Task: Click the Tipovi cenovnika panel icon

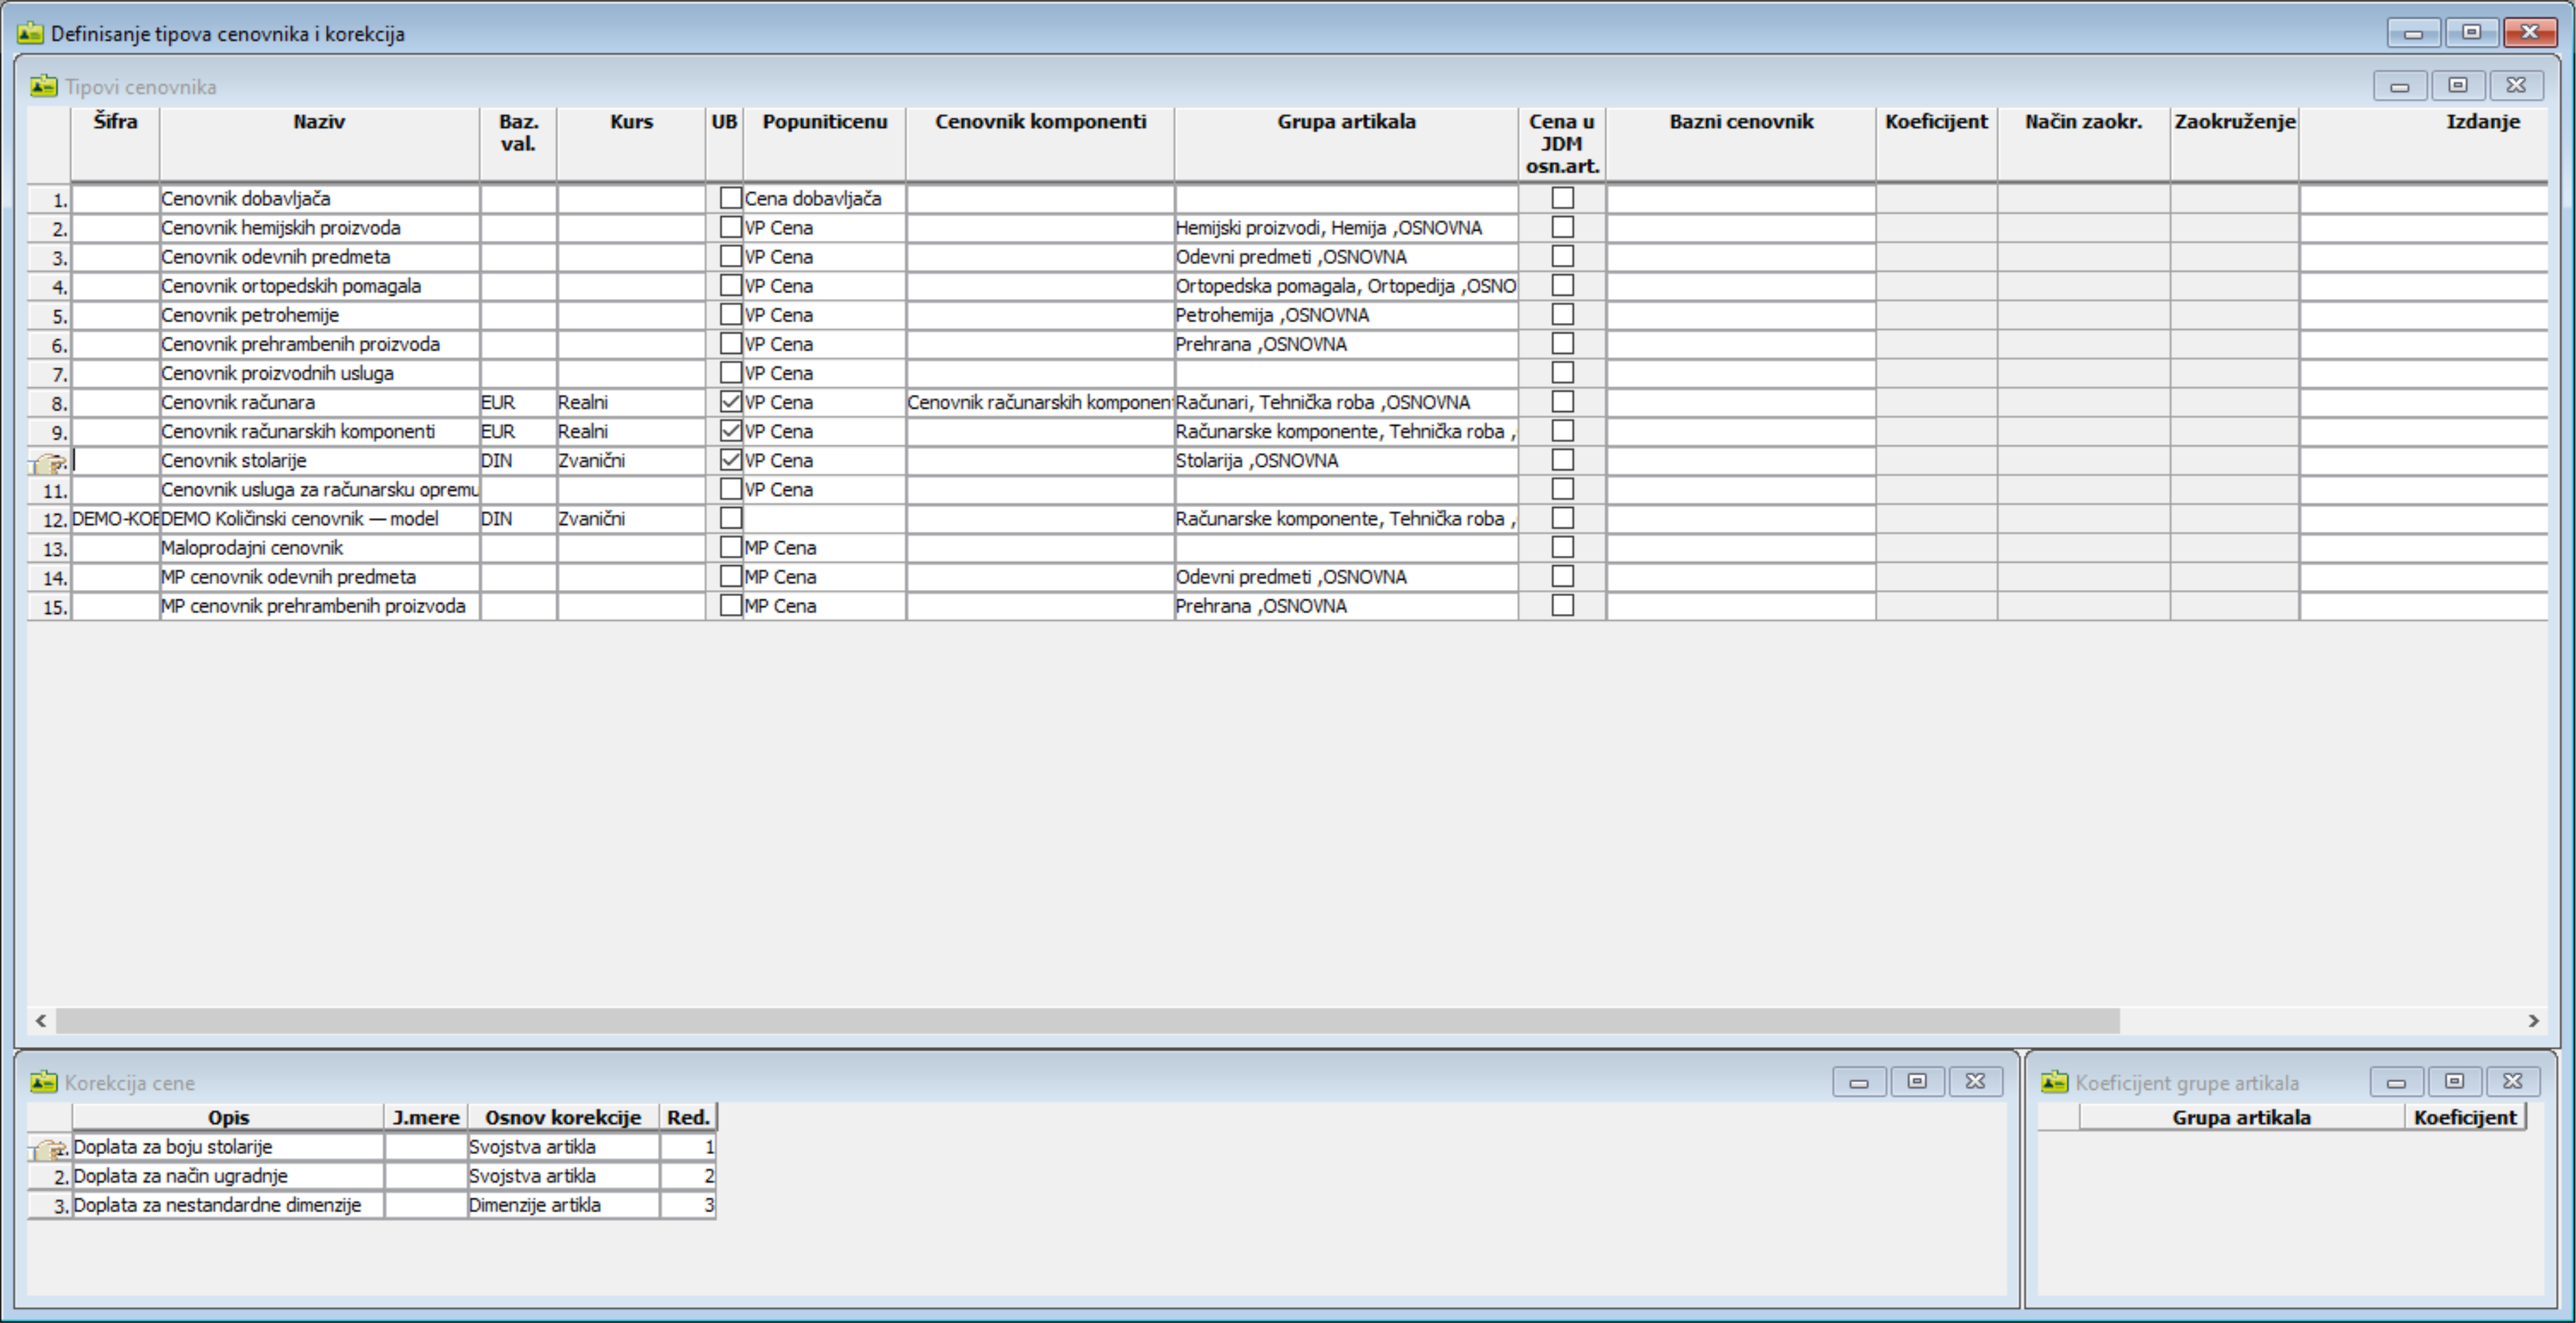Action: [x=43, y=86]
